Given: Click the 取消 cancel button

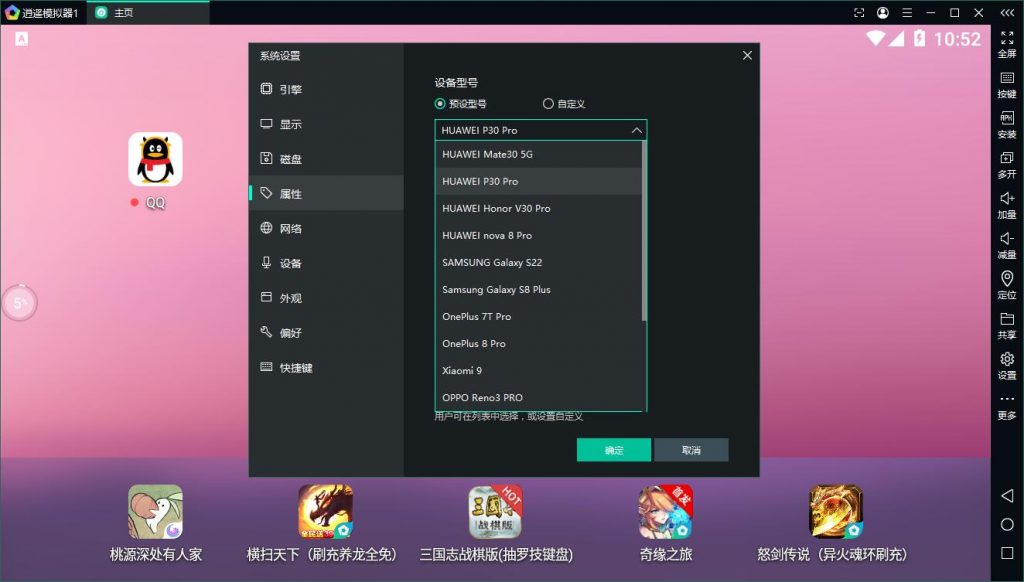Looking at the screenshot, I should (x=691, y=450).
